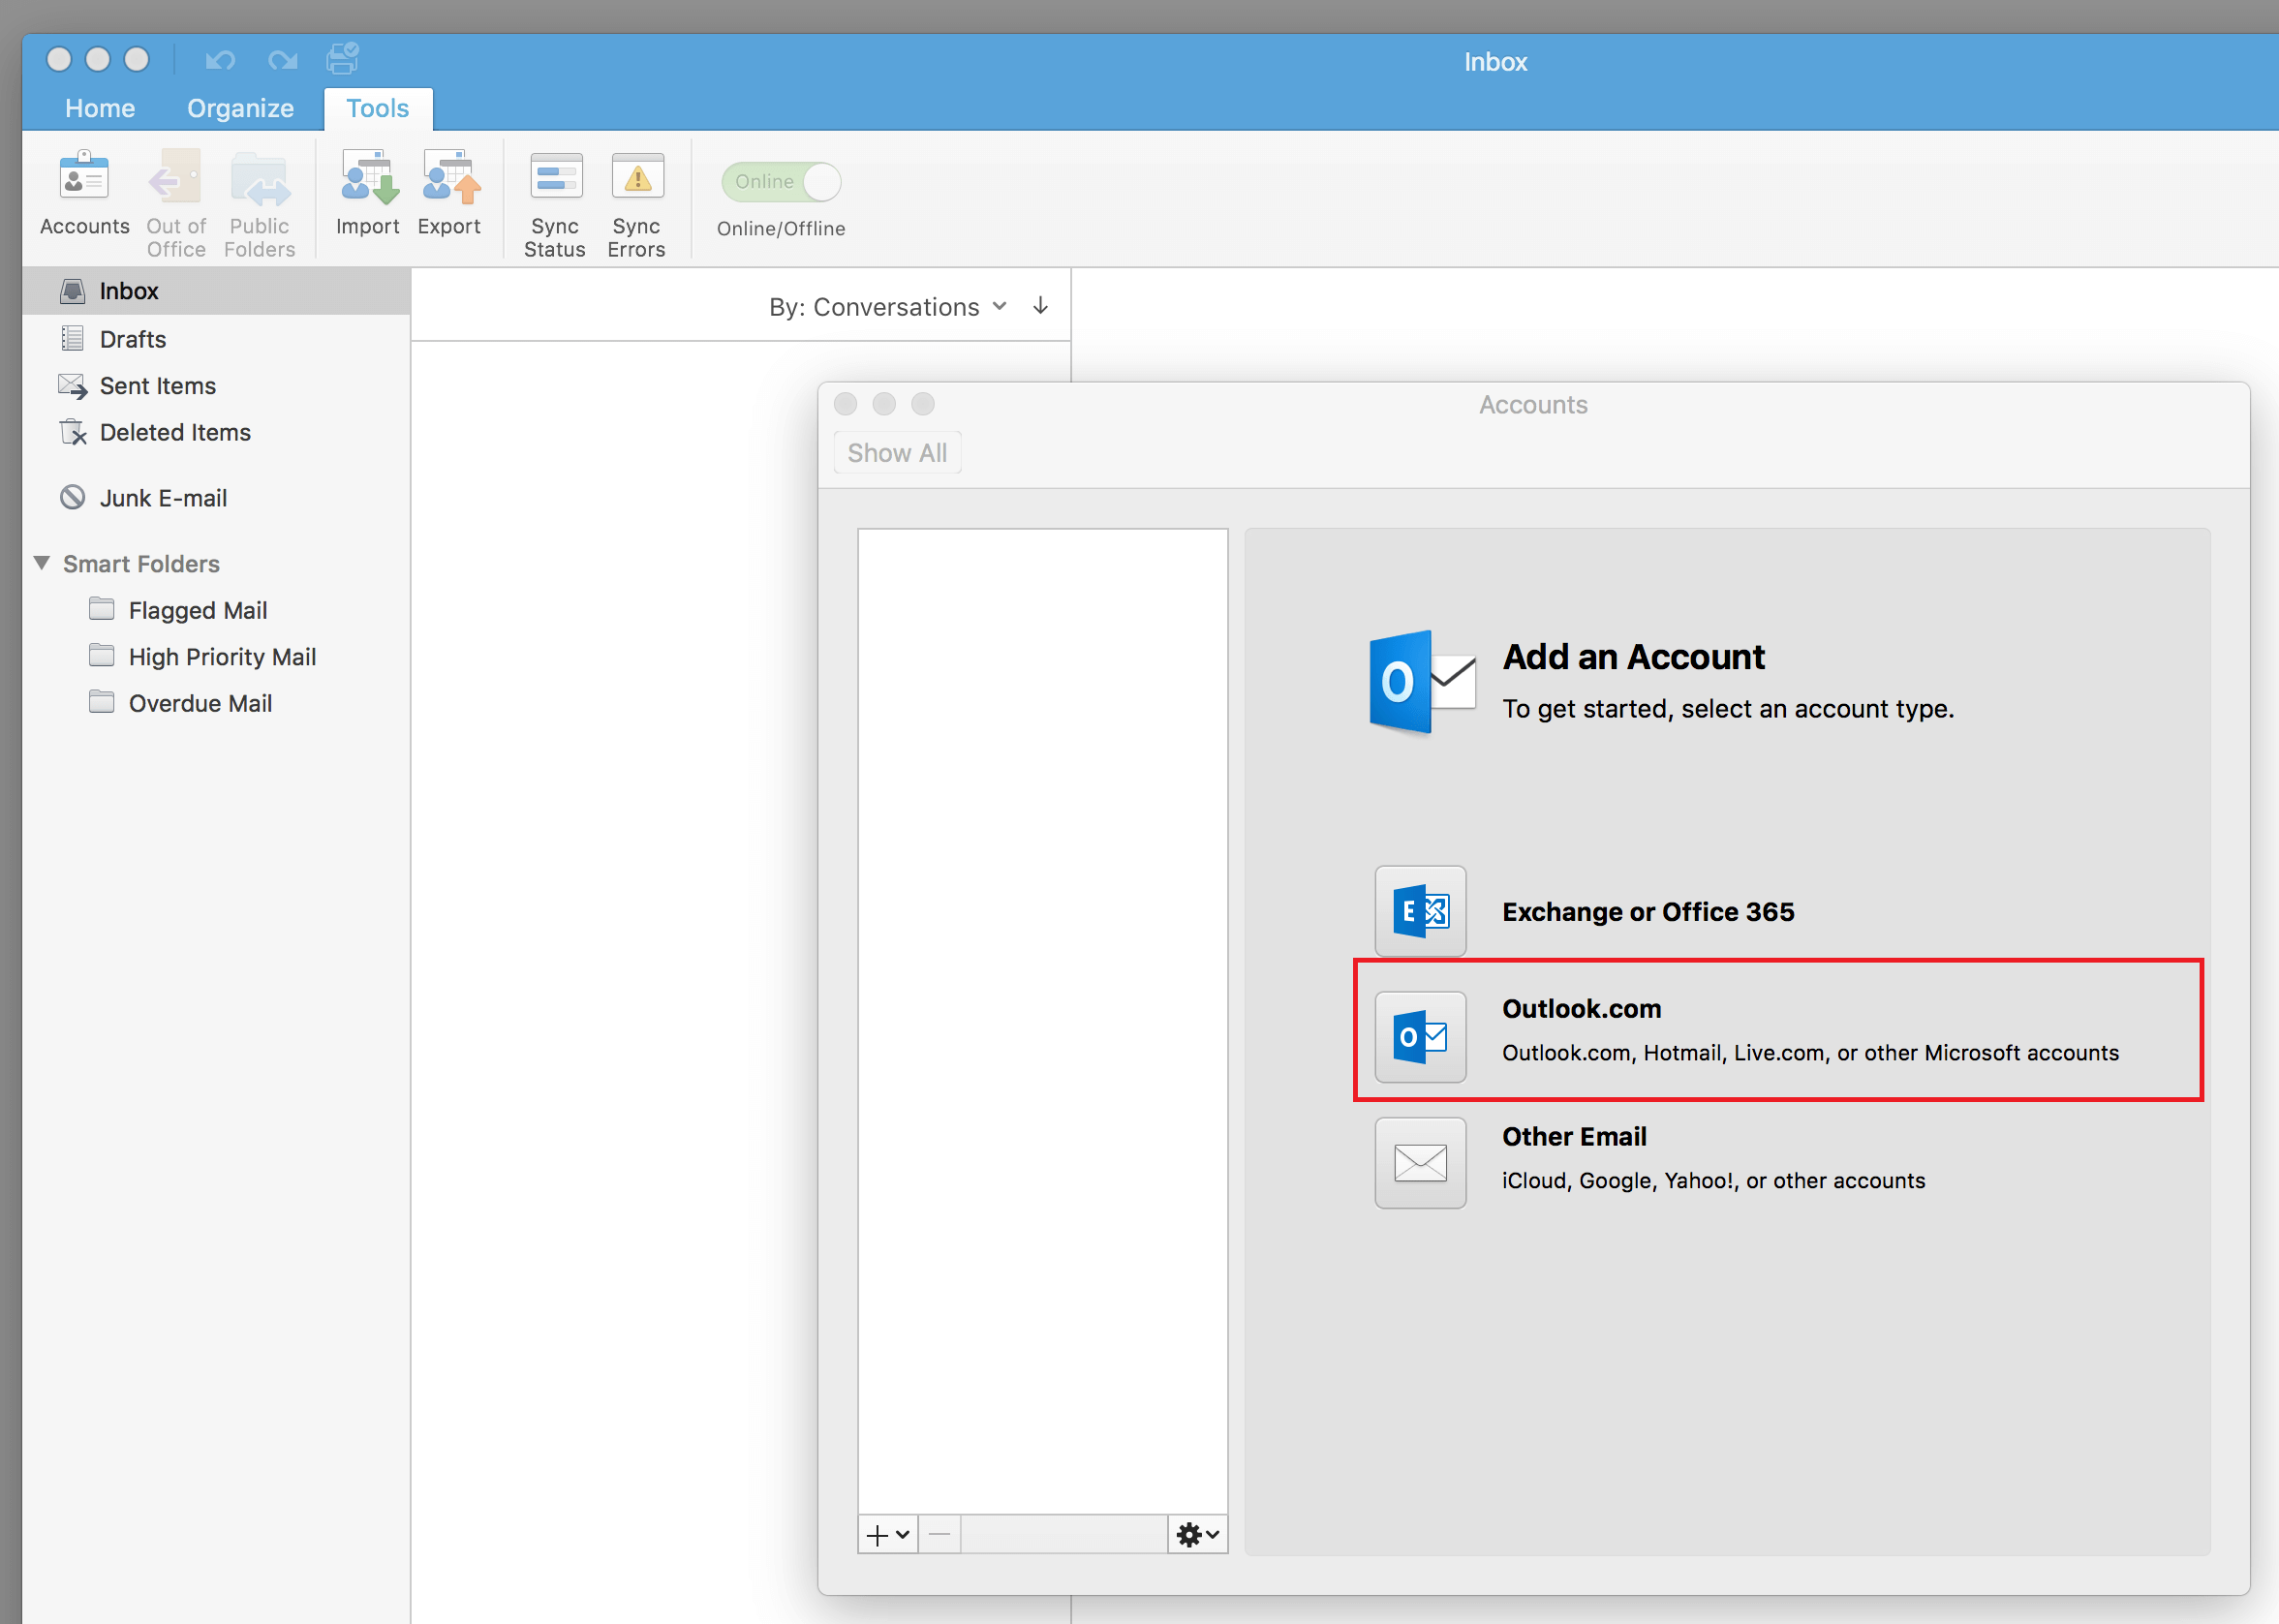Switch to the Home tab
The width and height of the screenshot is (2279, 1624).
coord(100,108)
